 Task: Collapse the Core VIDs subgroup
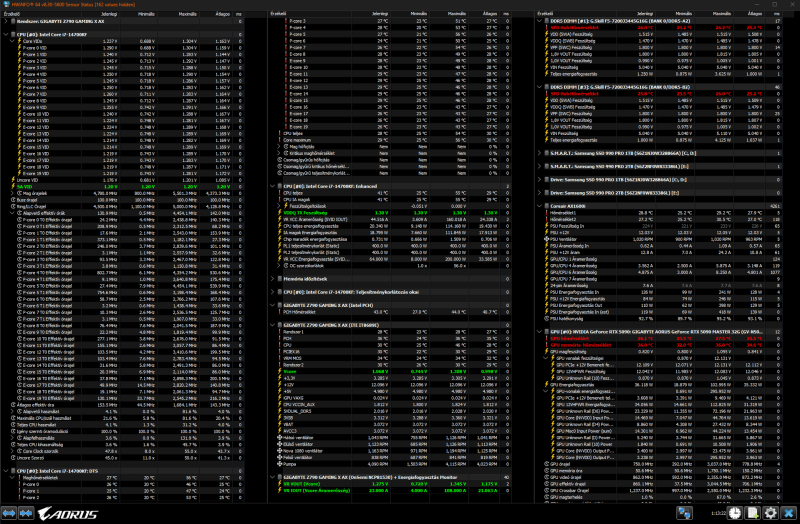coord(12,41)
